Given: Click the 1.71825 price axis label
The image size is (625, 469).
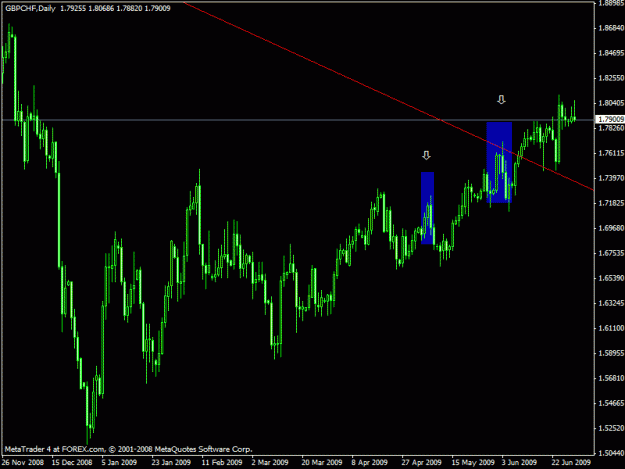Looking at the screenshot, I should pyautogui.click(x=611, y=203).
